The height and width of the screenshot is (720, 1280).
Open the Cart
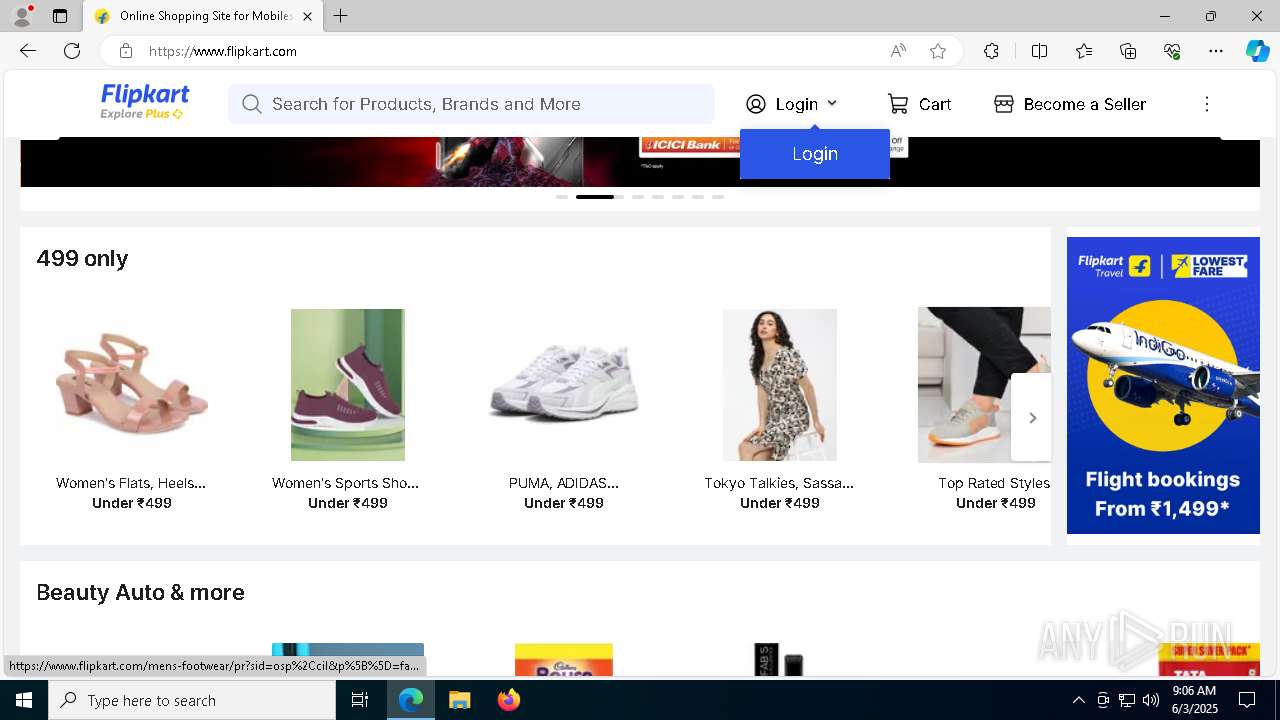pos(919,104)
